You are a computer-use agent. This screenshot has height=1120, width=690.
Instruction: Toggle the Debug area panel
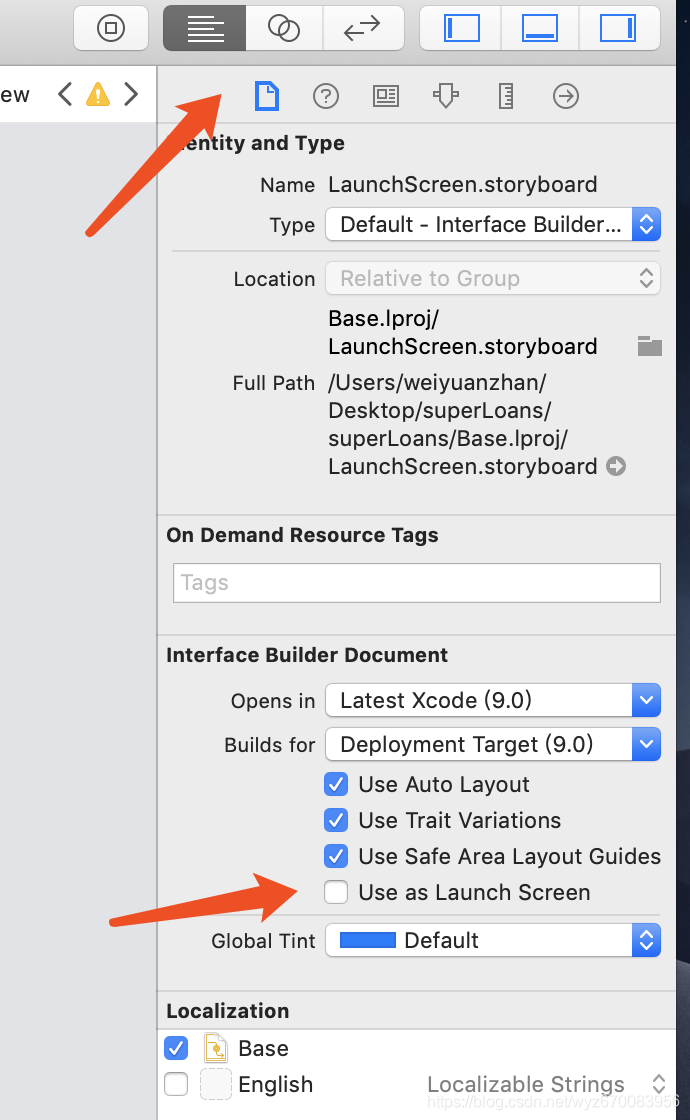[x=540, y=29]
